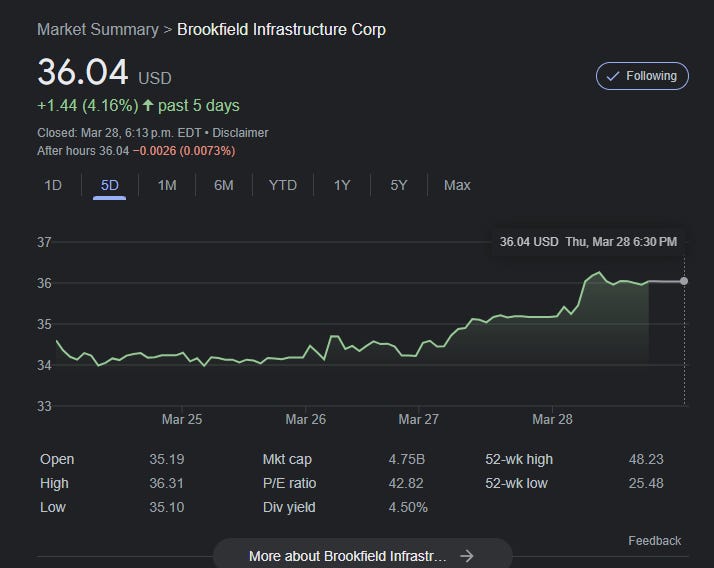Open the Feedback link

[654, 541]
